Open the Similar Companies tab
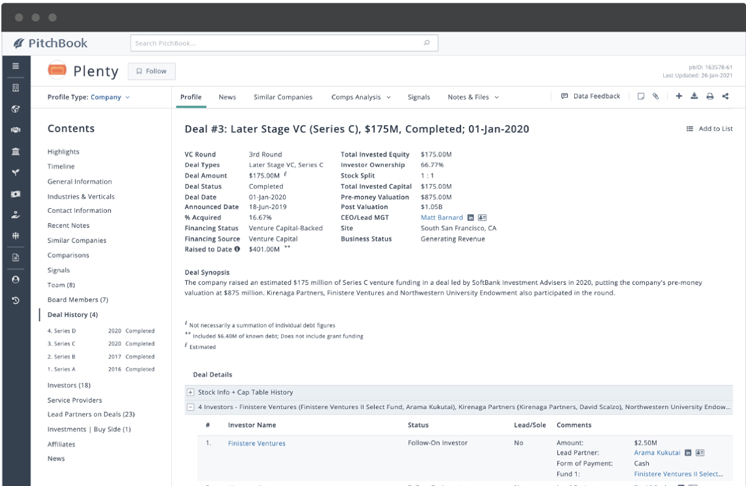746x486 pixels. (x=283, y=97)
